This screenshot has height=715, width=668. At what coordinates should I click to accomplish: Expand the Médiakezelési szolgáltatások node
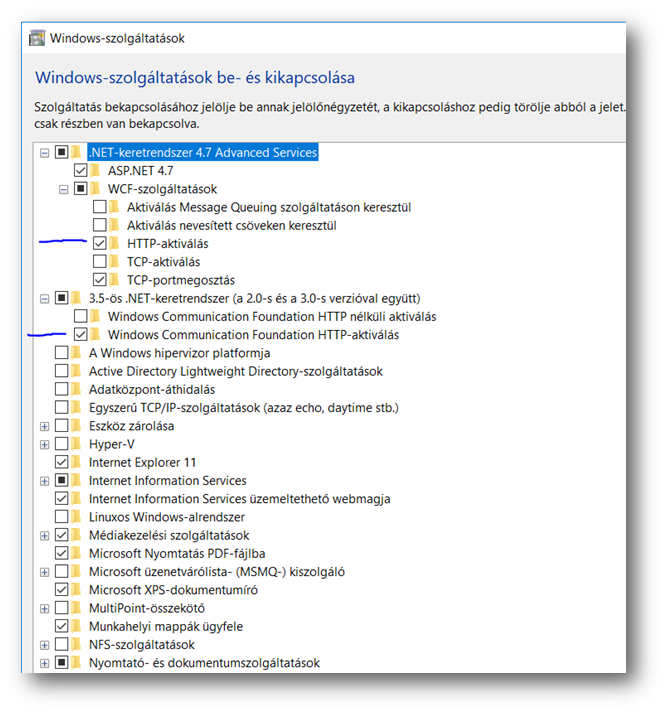[x=44, y=536]
